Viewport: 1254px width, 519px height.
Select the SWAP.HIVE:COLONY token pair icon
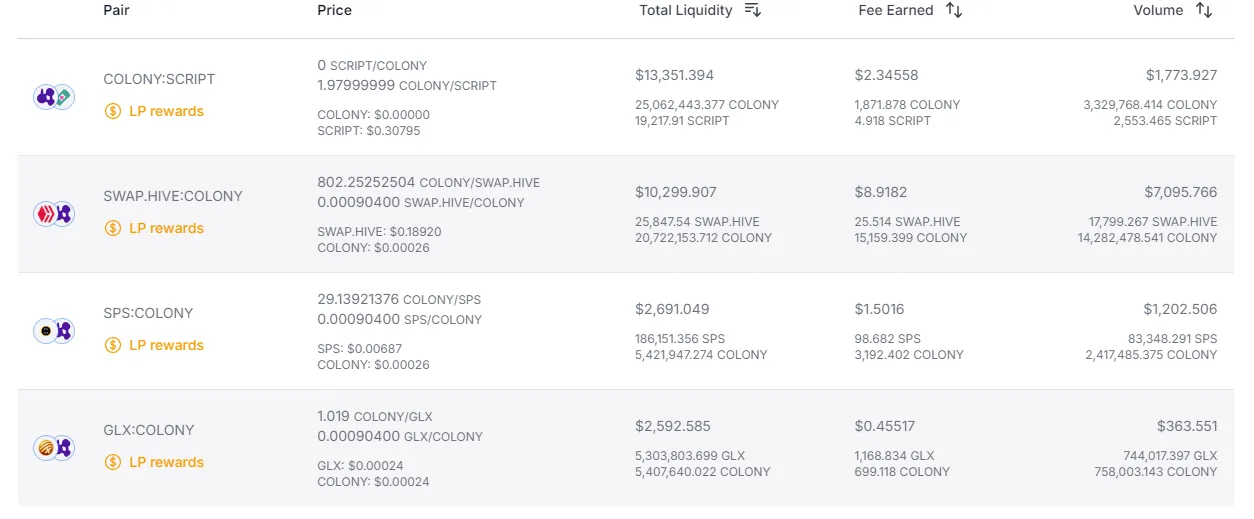pos(54,214)
